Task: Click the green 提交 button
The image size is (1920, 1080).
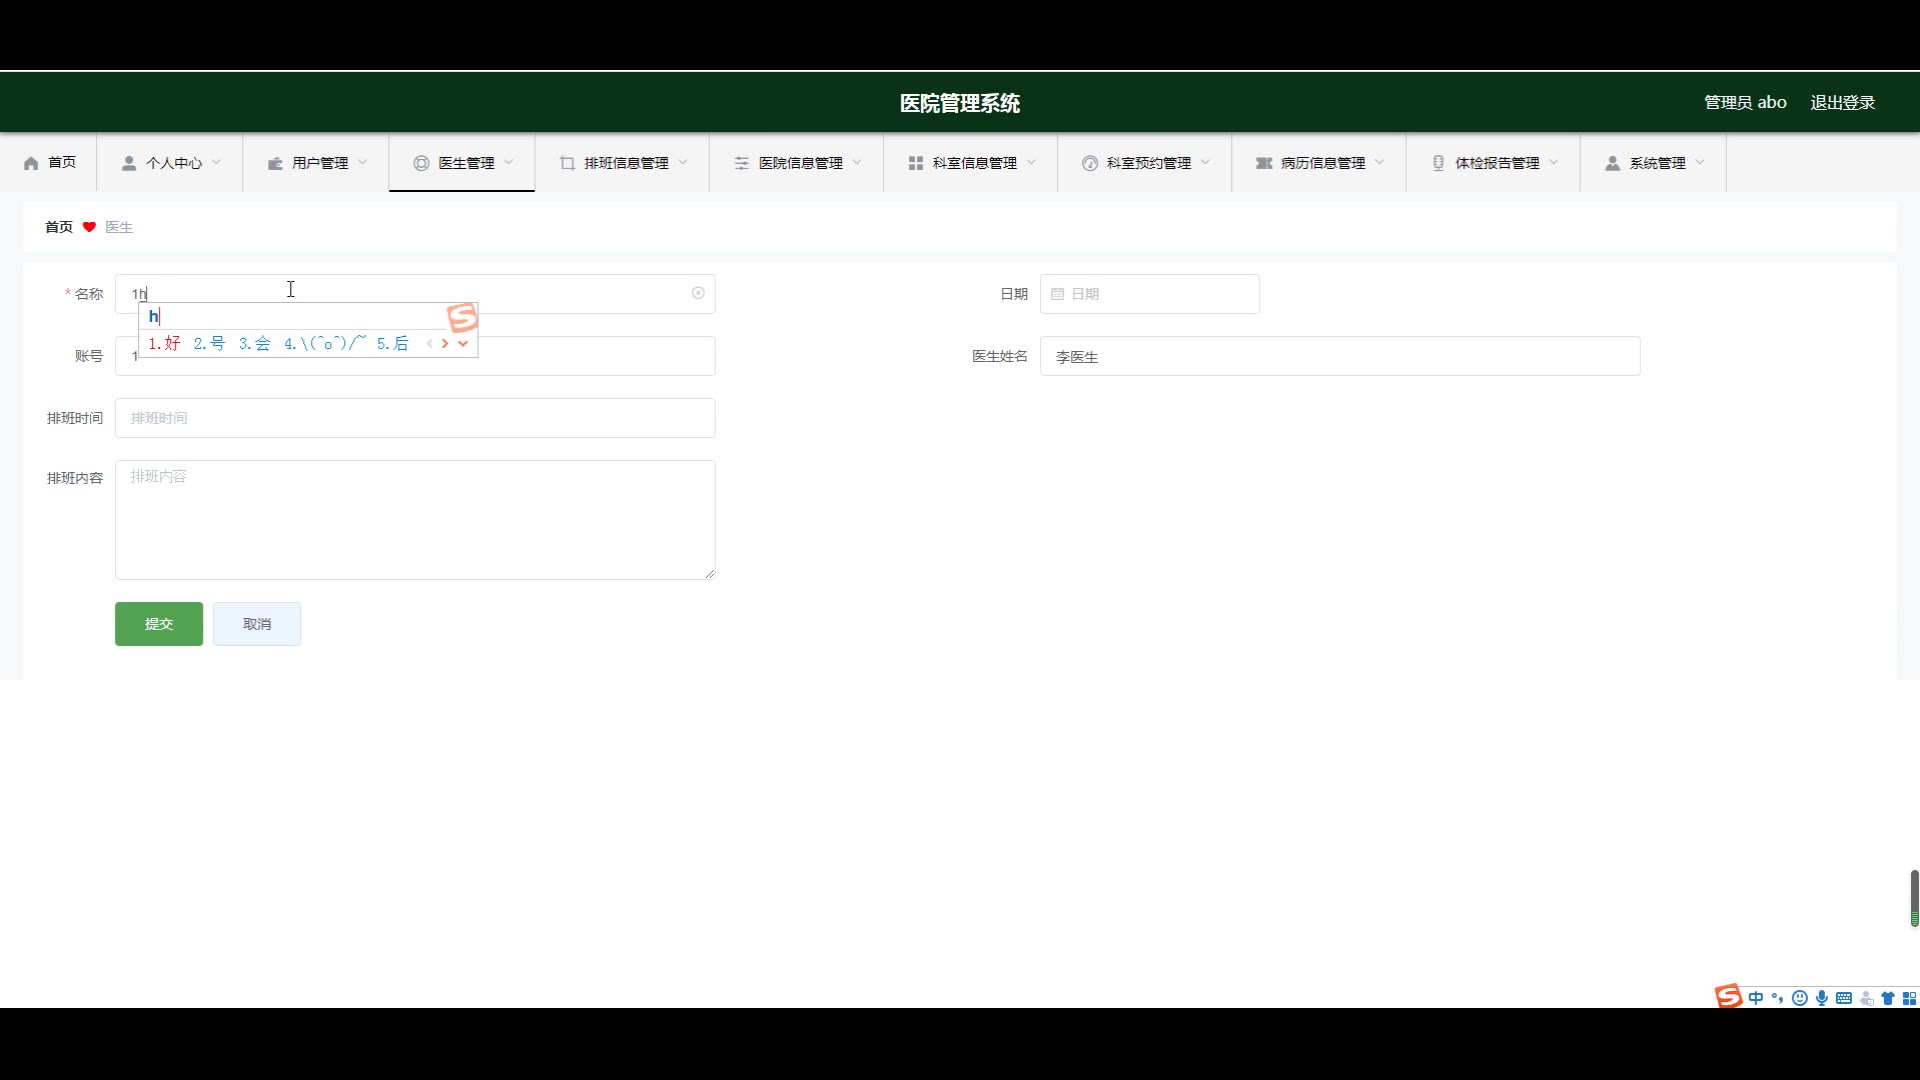Action: click(159, 624)
